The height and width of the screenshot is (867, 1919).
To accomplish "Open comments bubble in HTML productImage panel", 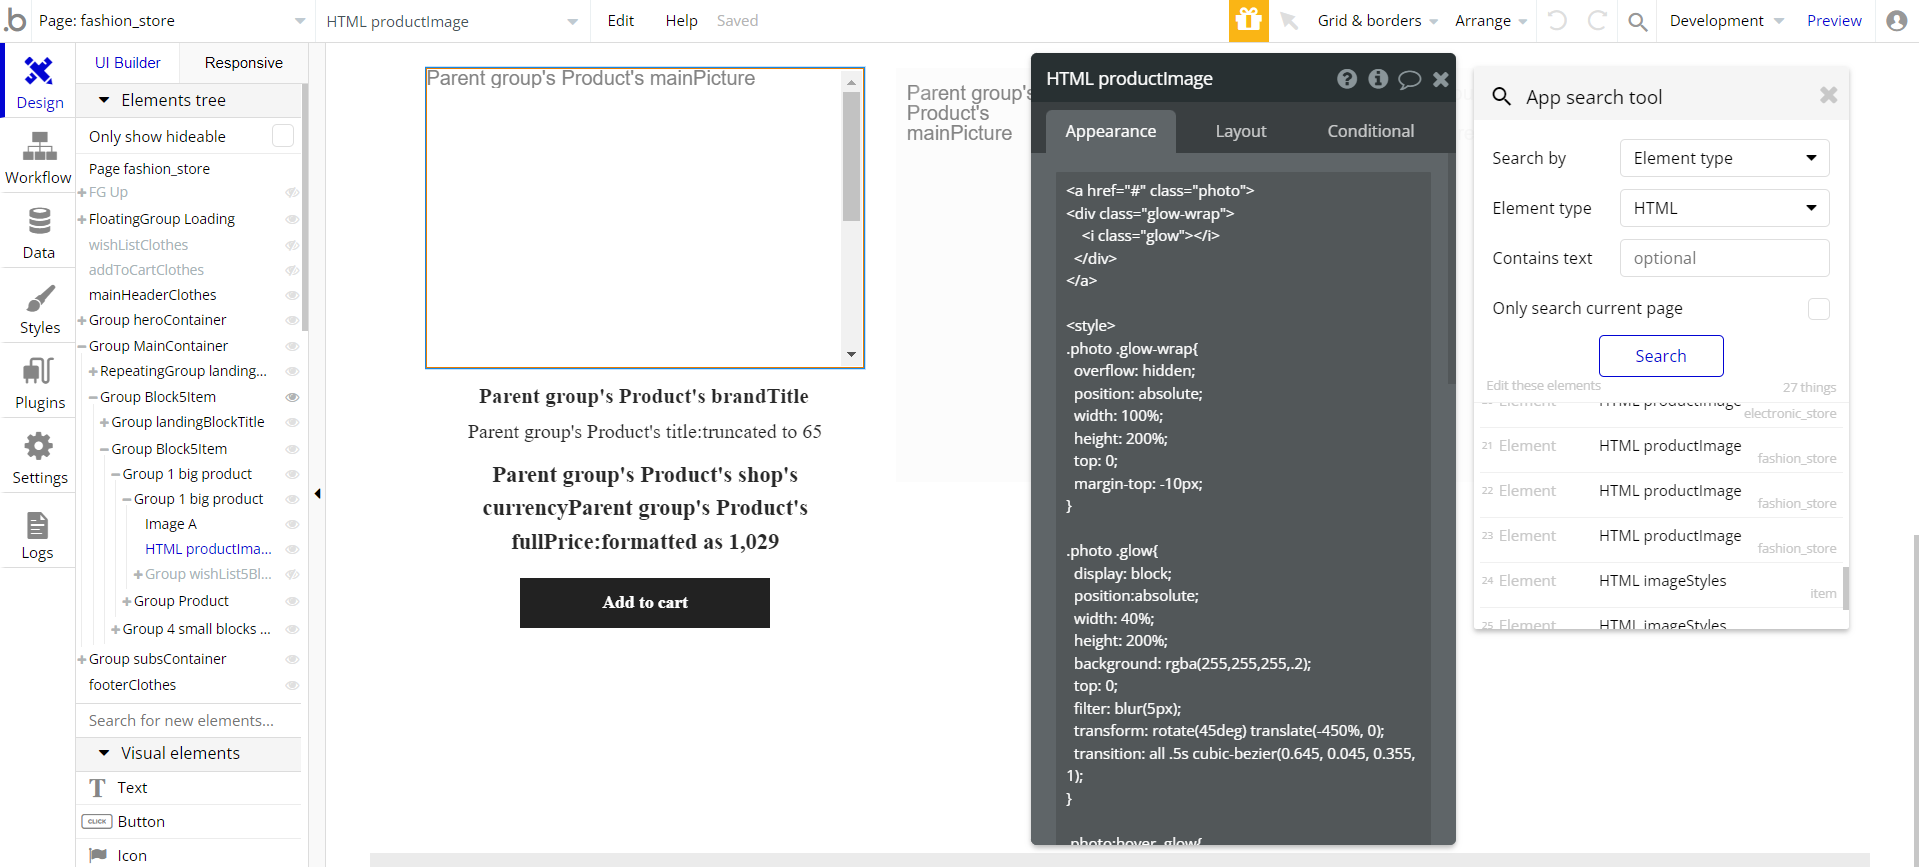I will pyautogui.click(x=1409, y=79).
